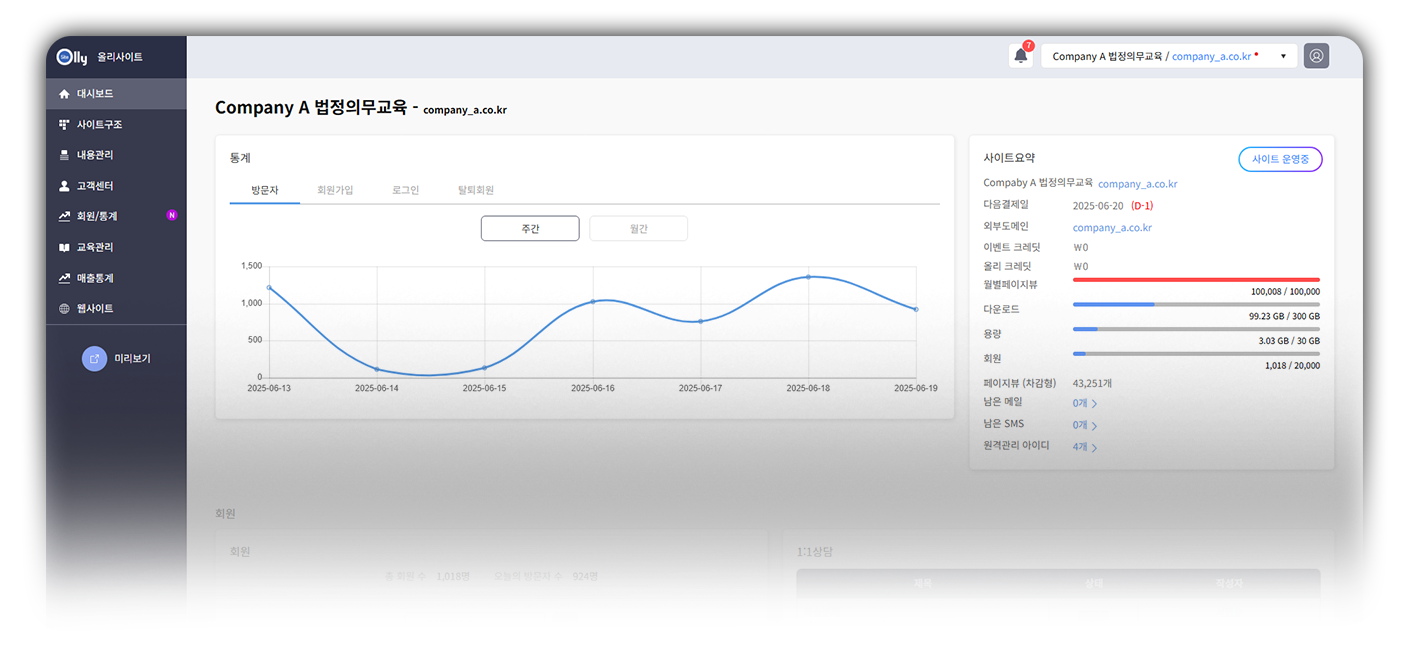Click the 교육관리 book icon
The width and height of the screenshot is (1410, 655).
[x=65, y=247]
